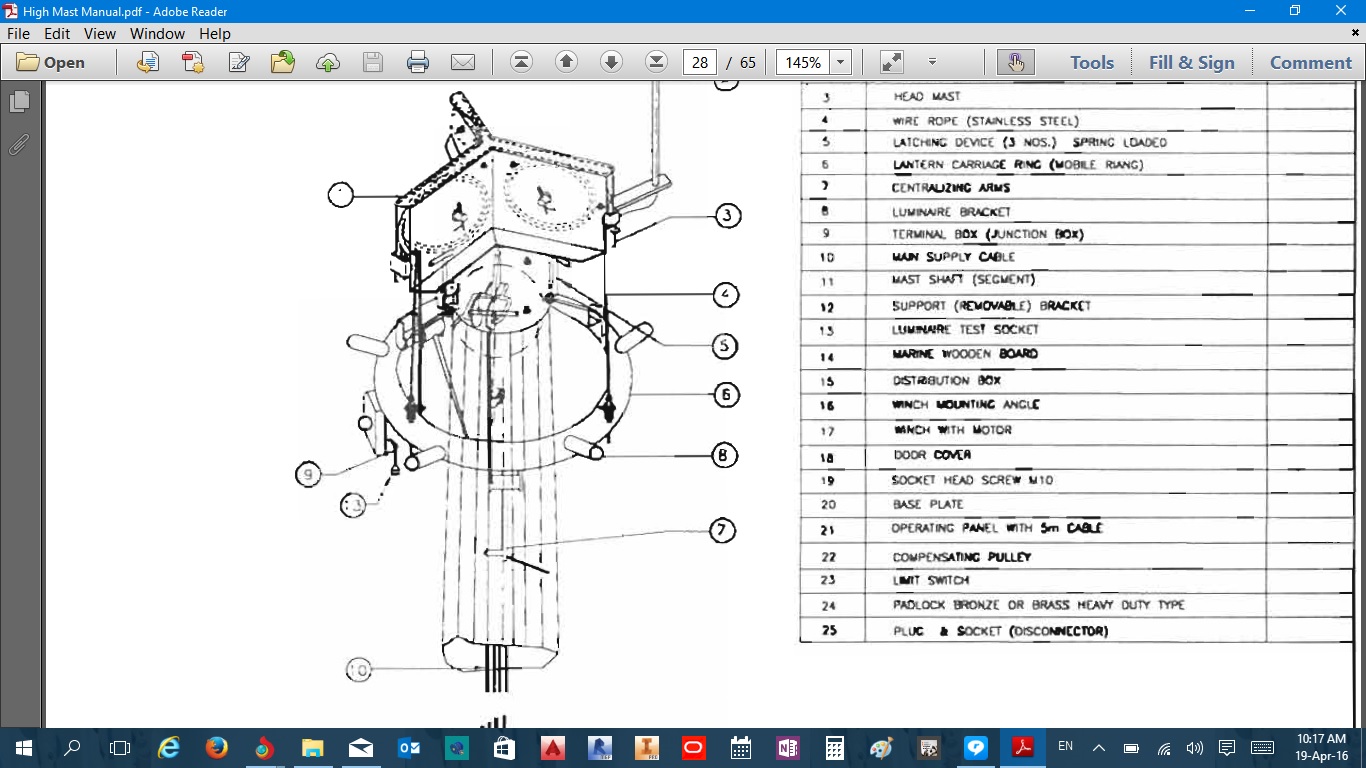Image resolution: width=1366 pixels, height=768 pixels.
Task: Click the email envelope icon
Action: pos(463,62)
